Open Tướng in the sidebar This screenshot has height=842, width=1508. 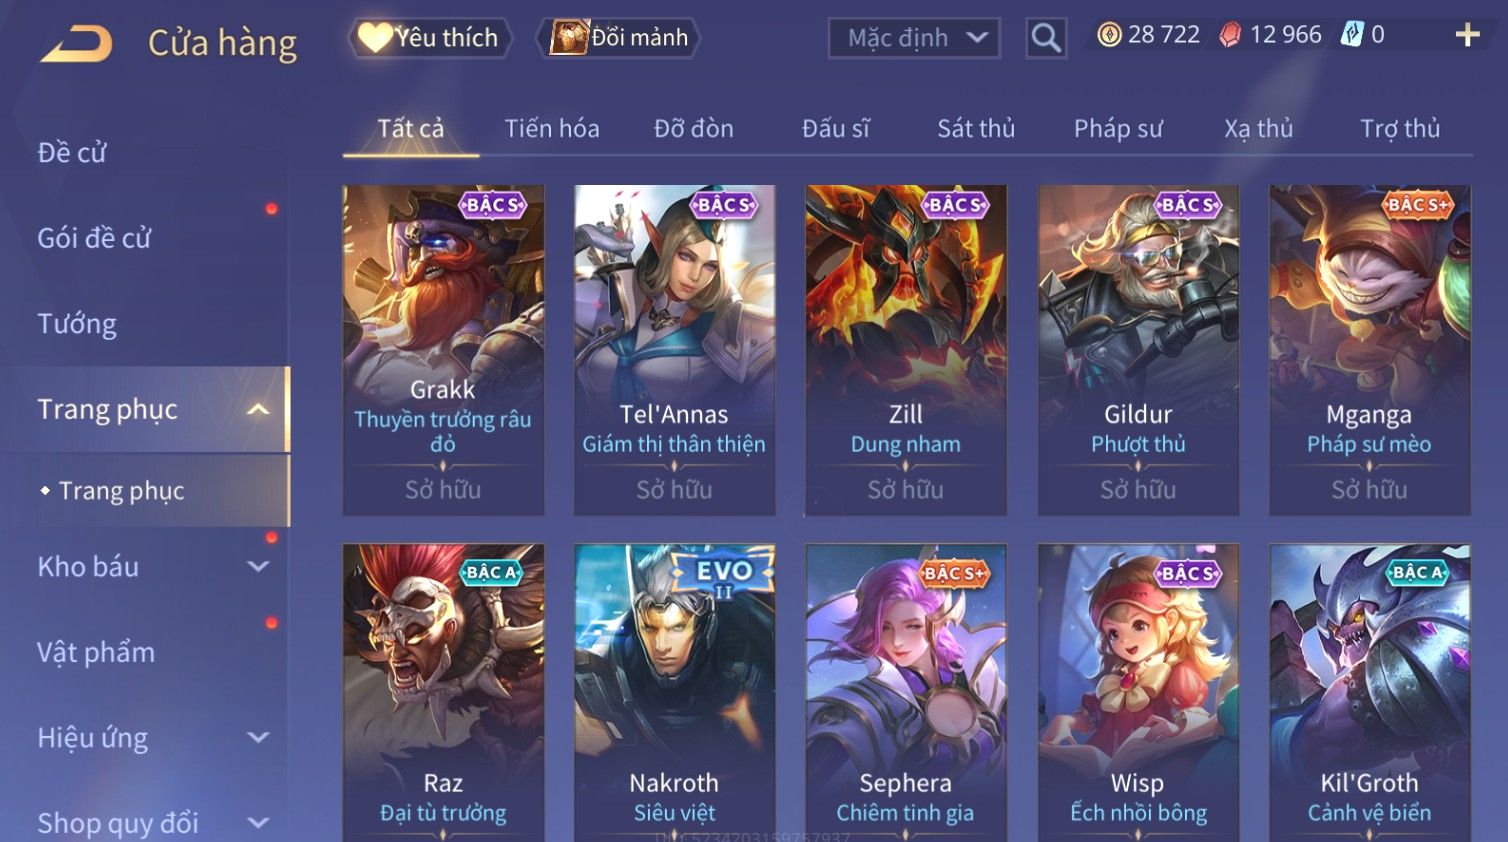77,324
